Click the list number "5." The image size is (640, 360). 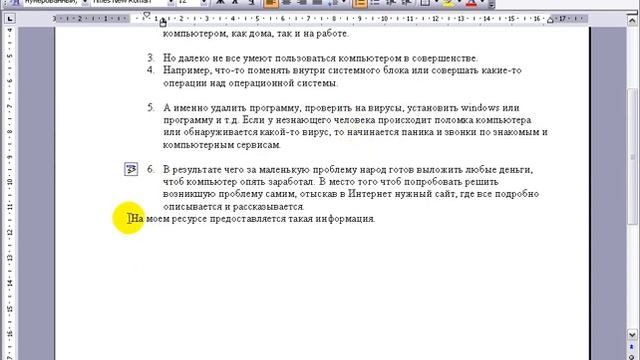(151, 107)
